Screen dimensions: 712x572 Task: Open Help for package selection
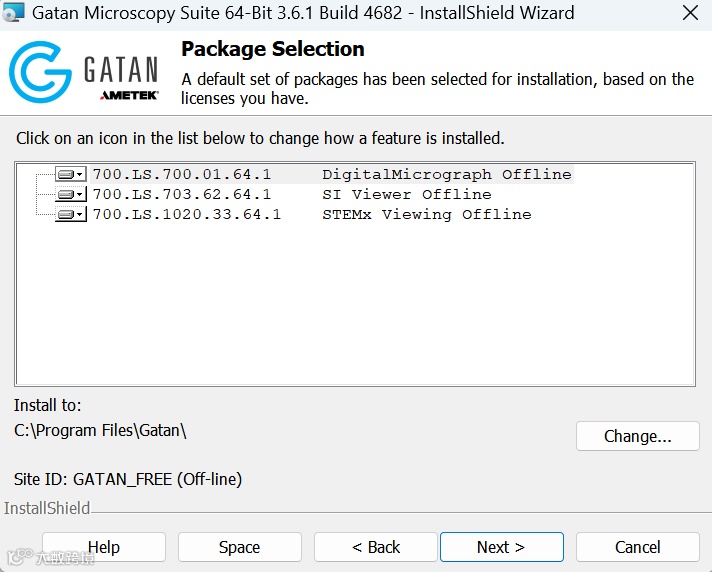pyautogui.click(x=104, y=547)
